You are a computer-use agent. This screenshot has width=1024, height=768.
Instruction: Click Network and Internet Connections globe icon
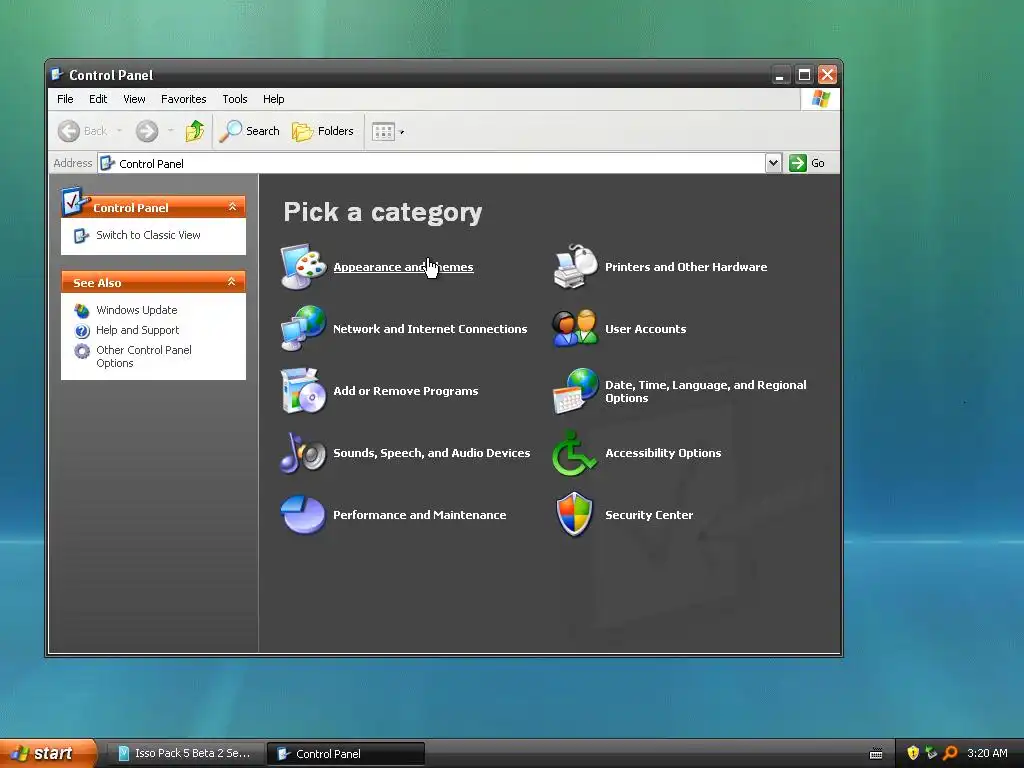click(303, 328)
